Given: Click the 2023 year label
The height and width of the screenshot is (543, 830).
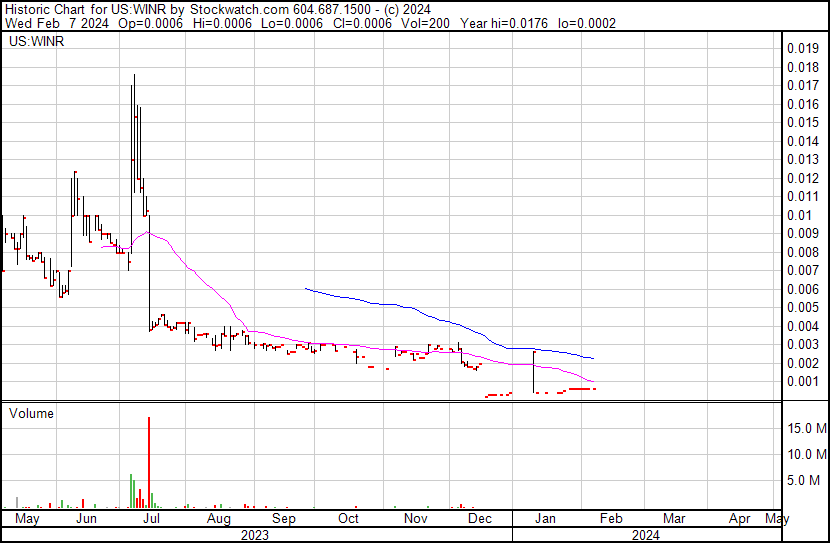Looking at the screenshot, I should click(x=255, y=535).
